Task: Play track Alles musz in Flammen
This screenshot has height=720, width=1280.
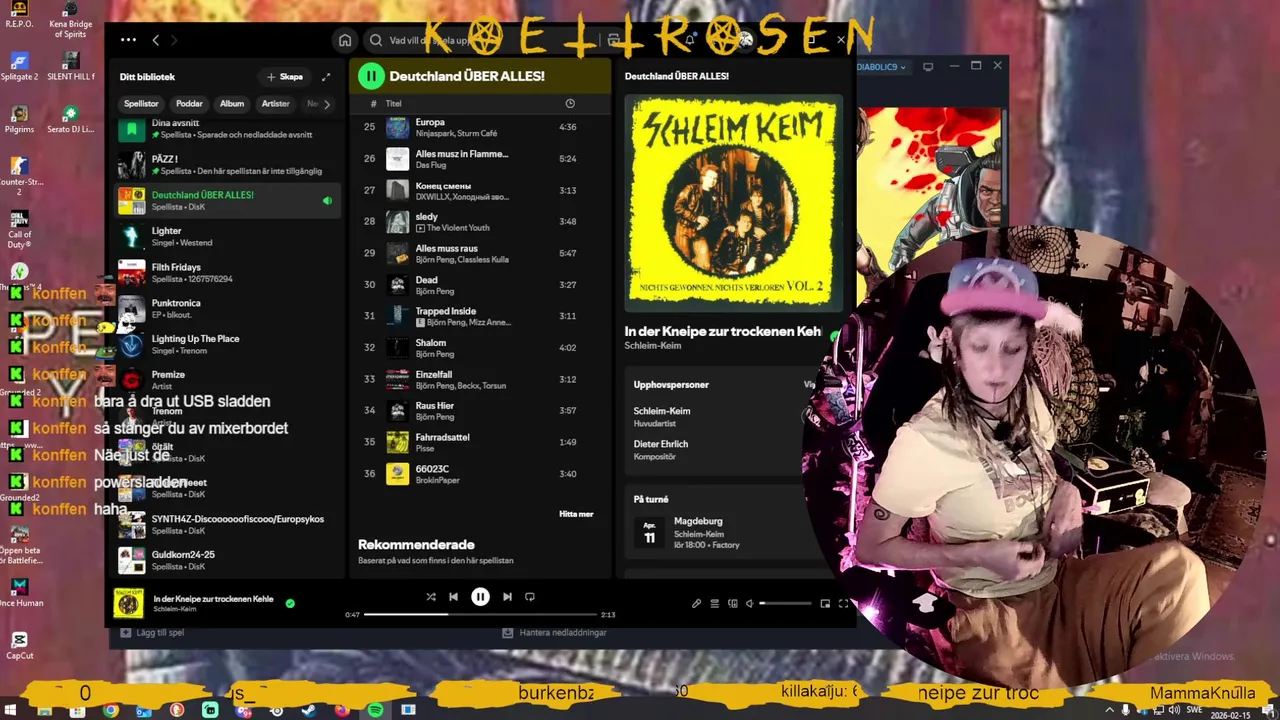Action: 482,159
